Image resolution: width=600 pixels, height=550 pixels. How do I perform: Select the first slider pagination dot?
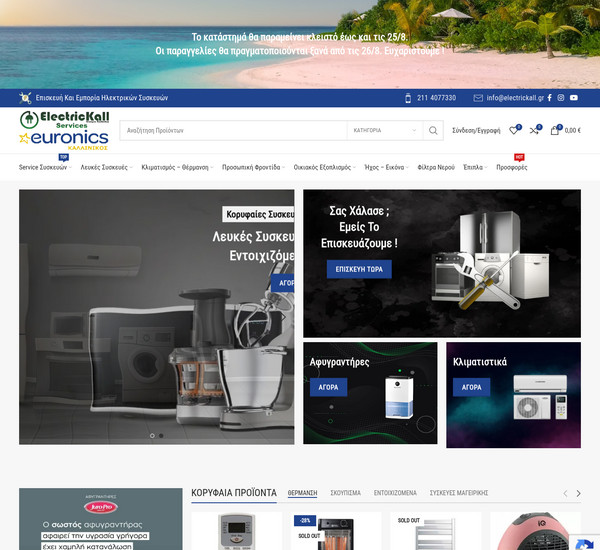click(152, 436)
